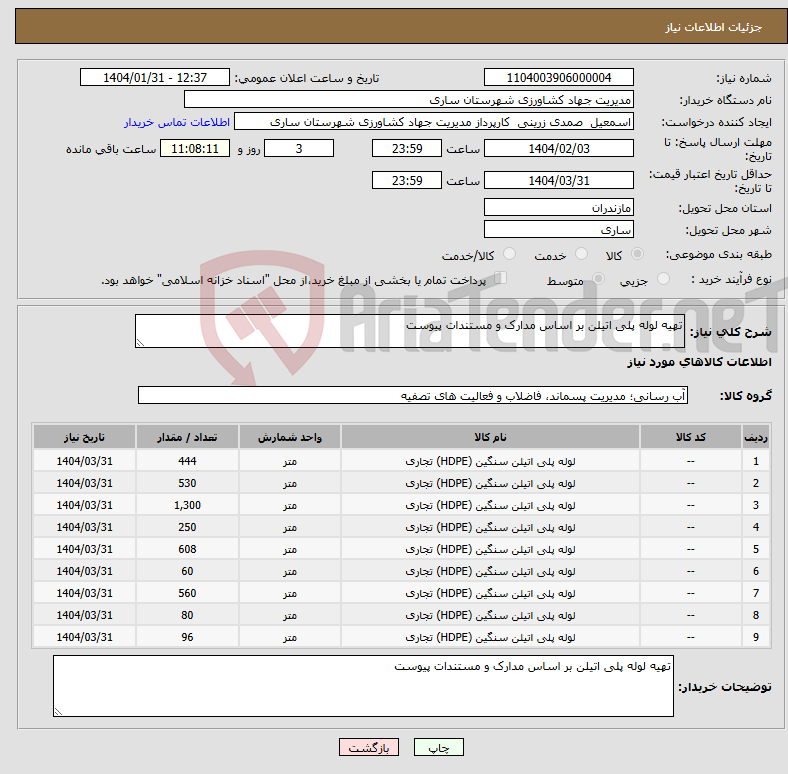Screen dimensions: 788x774
Task: Select the کالا/خدمت radio option
Action: tap(510, 254)
